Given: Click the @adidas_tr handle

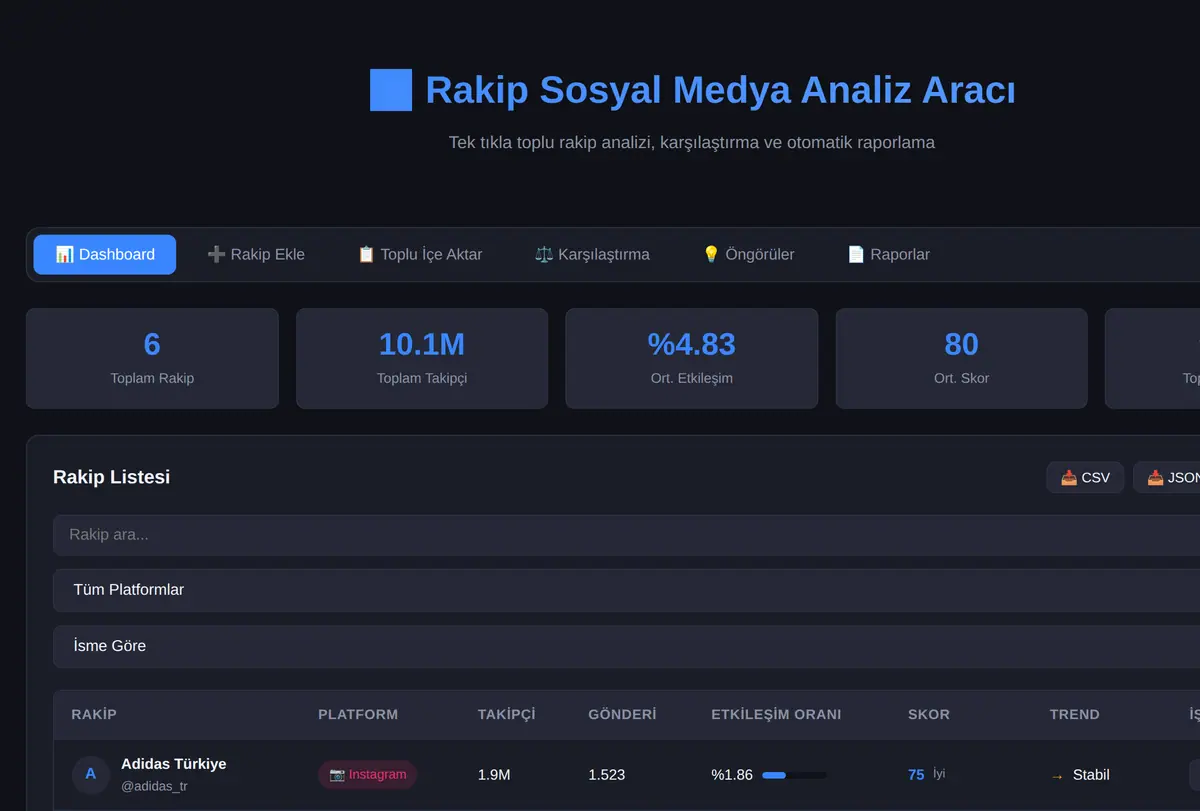Looking at the screenshot, I should click(154, 786).
